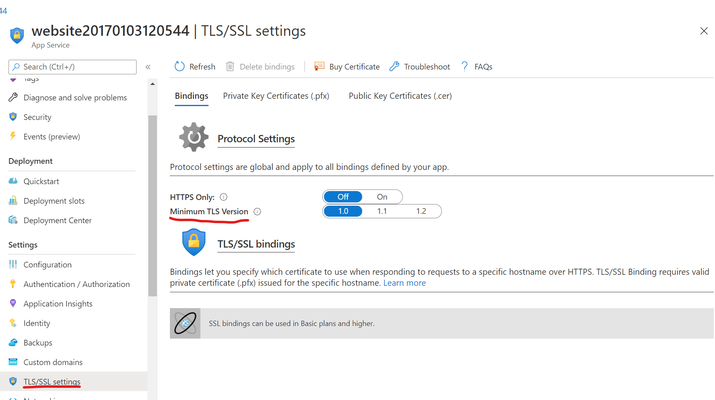715x400 pixels.
Task: Switch to Public Key Certificates (.cer) tab
Action: (x=400, y=96)
